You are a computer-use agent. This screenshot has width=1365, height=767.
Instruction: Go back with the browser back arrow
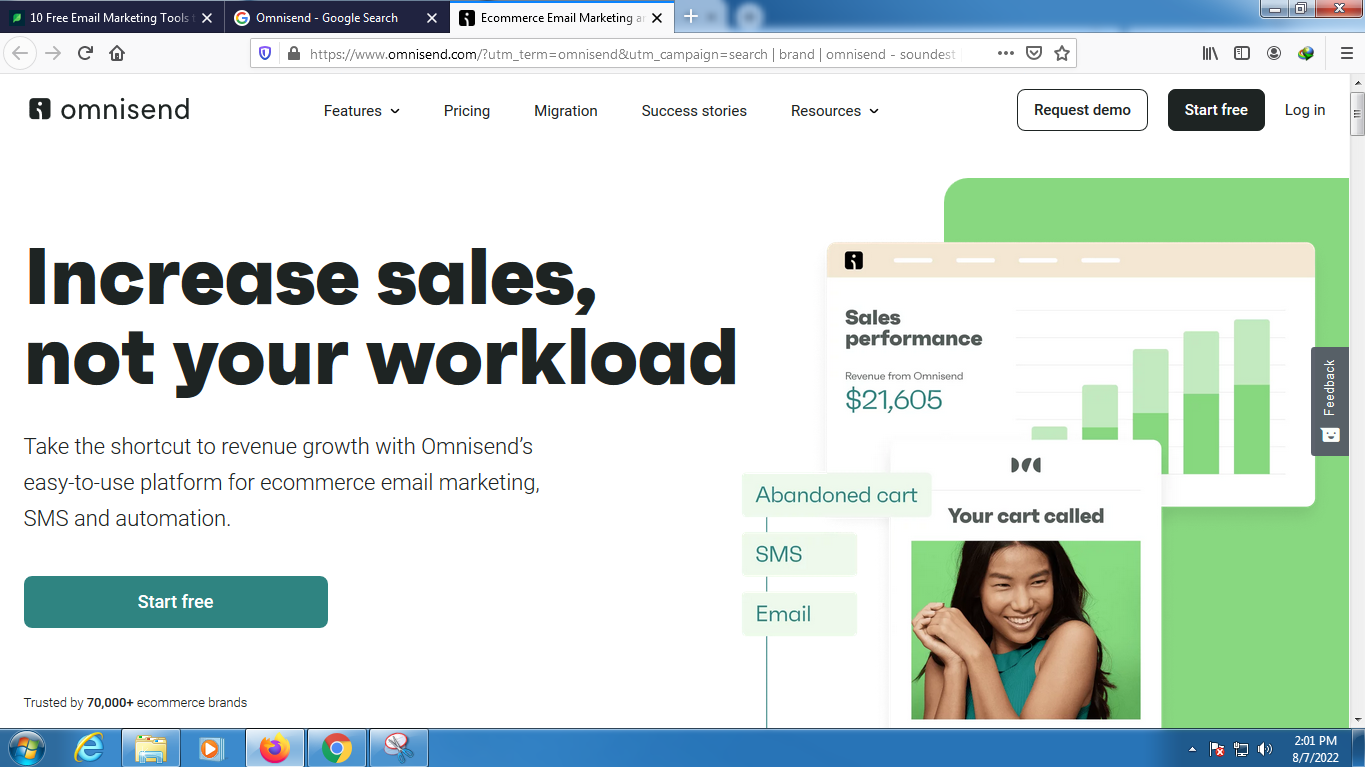click(x=21, y=54)
